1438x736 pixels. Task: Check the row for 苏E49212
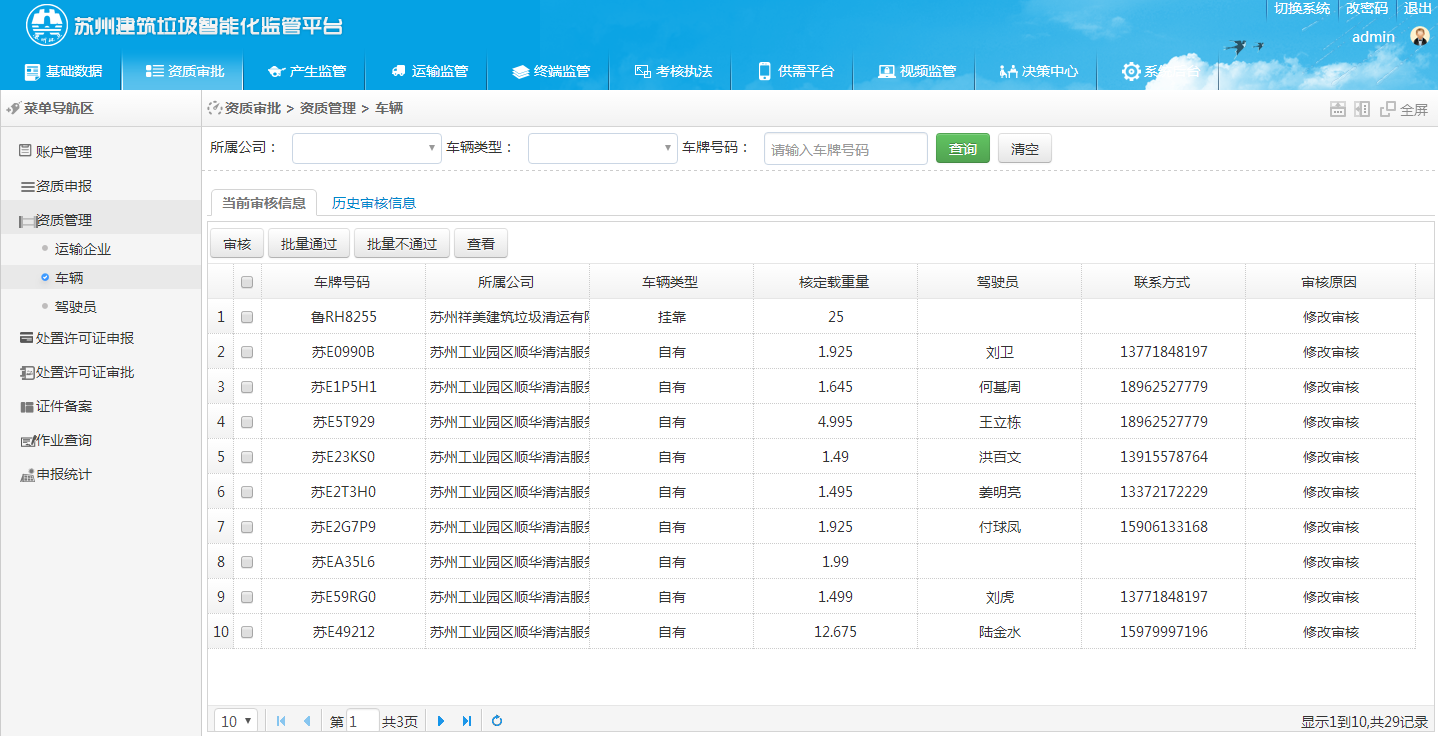tap(247, 632)
